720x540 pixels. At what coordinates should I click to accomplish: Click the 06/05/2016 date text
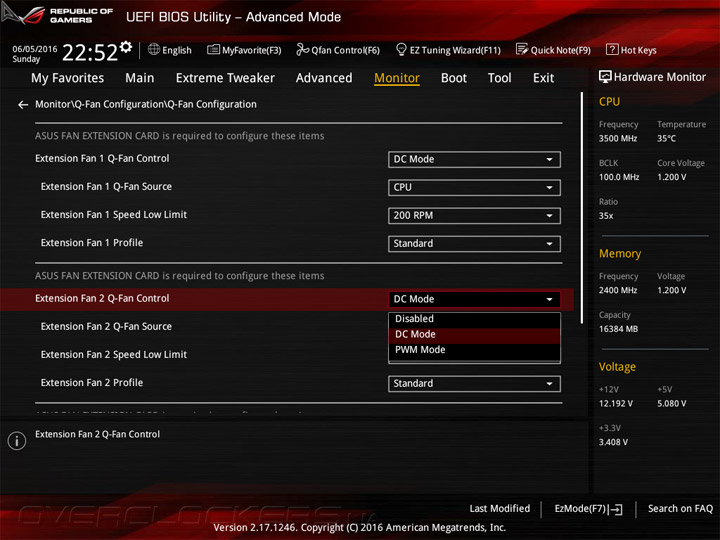coord(35,49)
